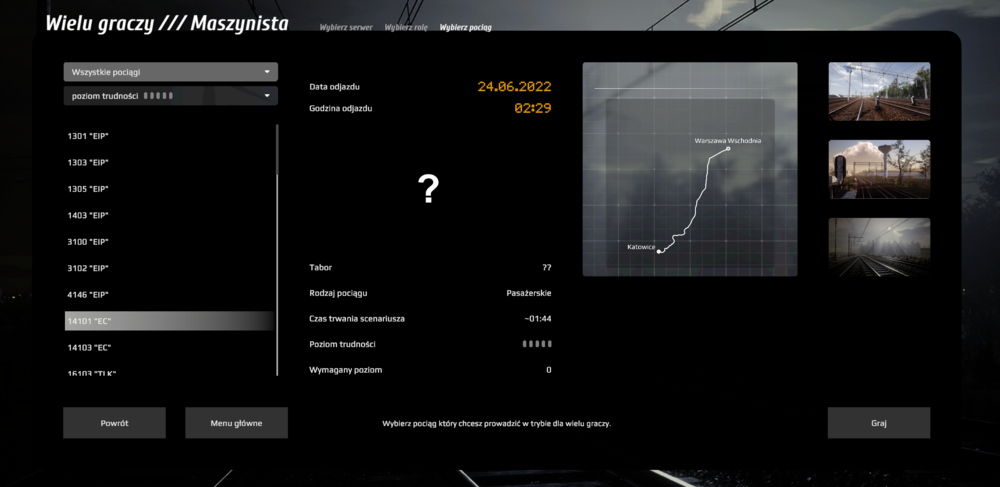Screen dimensions: 1000x487
Task: View second thumbnail with railway signal
Action: pos(879,169)
